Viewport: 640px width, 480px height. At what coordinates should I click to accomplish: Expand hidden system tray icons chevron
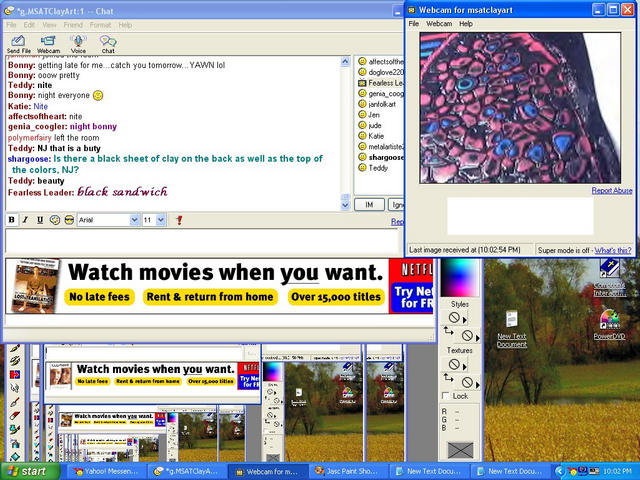click(x=560, y=471)
